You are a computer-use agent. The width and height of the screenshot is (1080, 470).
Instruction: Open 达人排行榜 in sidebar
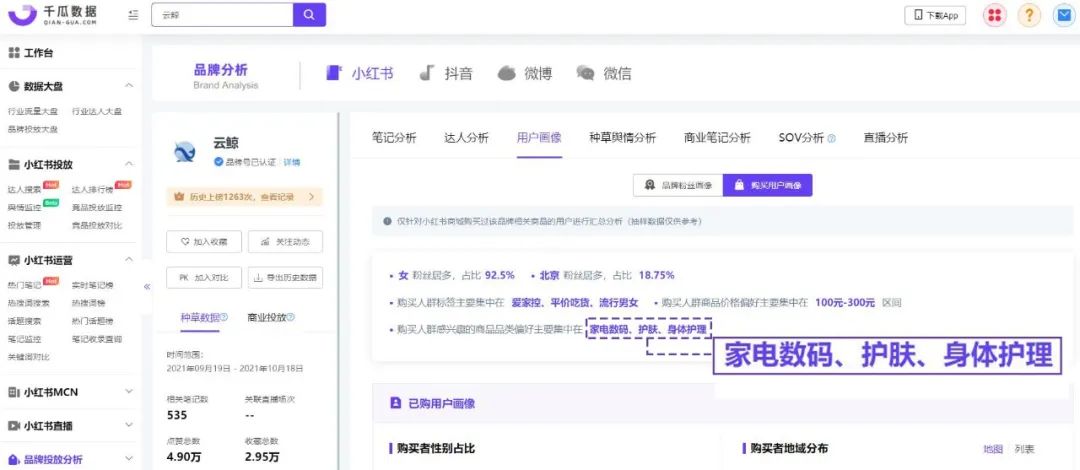92,189
